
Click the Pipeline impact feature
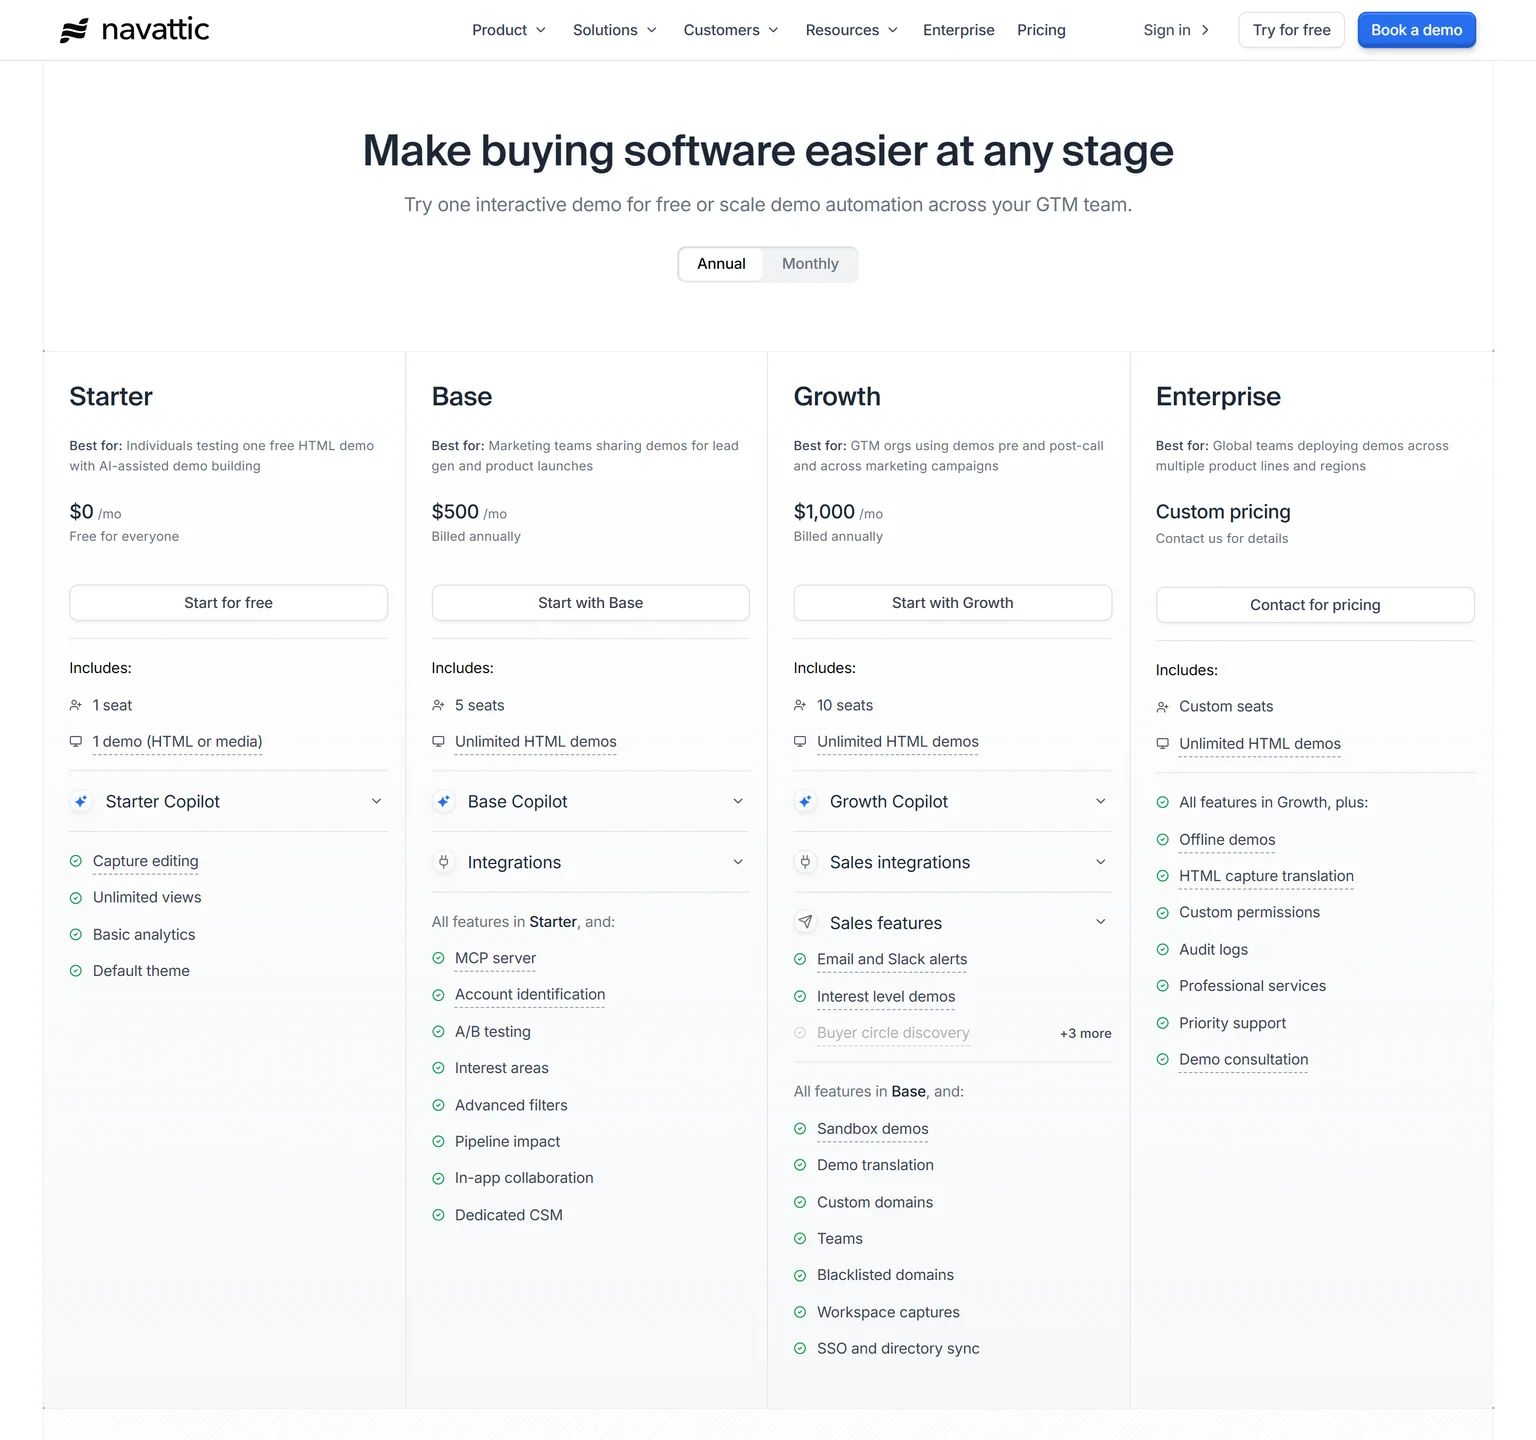point(507,1142)
